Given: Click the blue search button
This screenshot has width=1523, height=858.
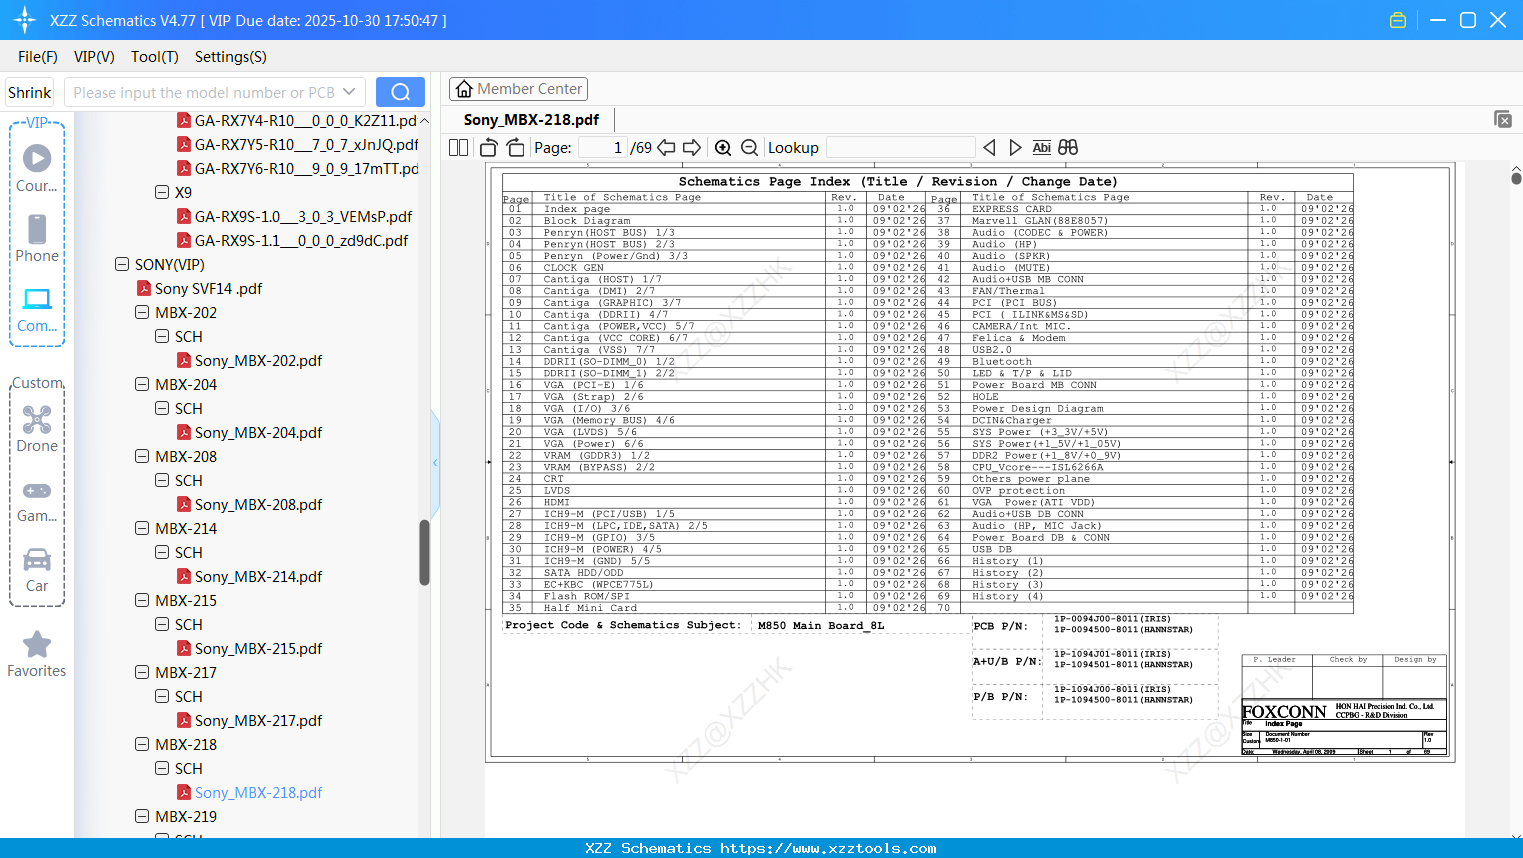Looking at the screenshot, I should point(400,92).
